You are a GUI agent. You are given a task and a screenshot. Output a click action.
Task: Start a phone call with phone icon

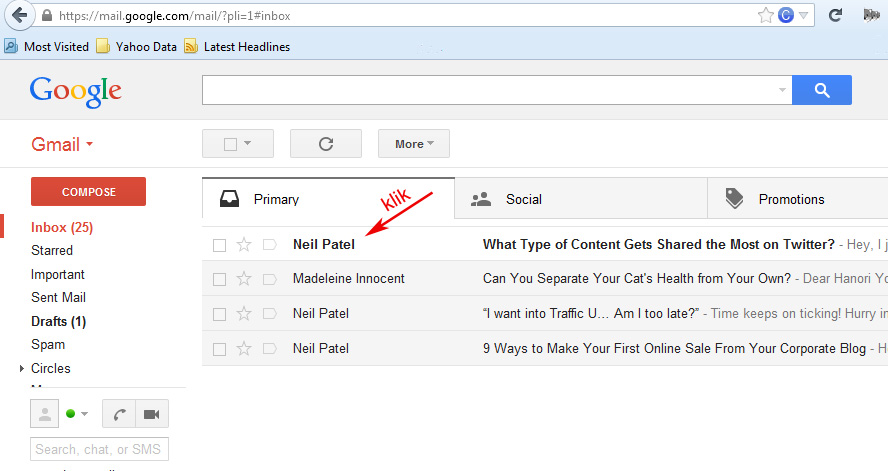click(119, 414)
